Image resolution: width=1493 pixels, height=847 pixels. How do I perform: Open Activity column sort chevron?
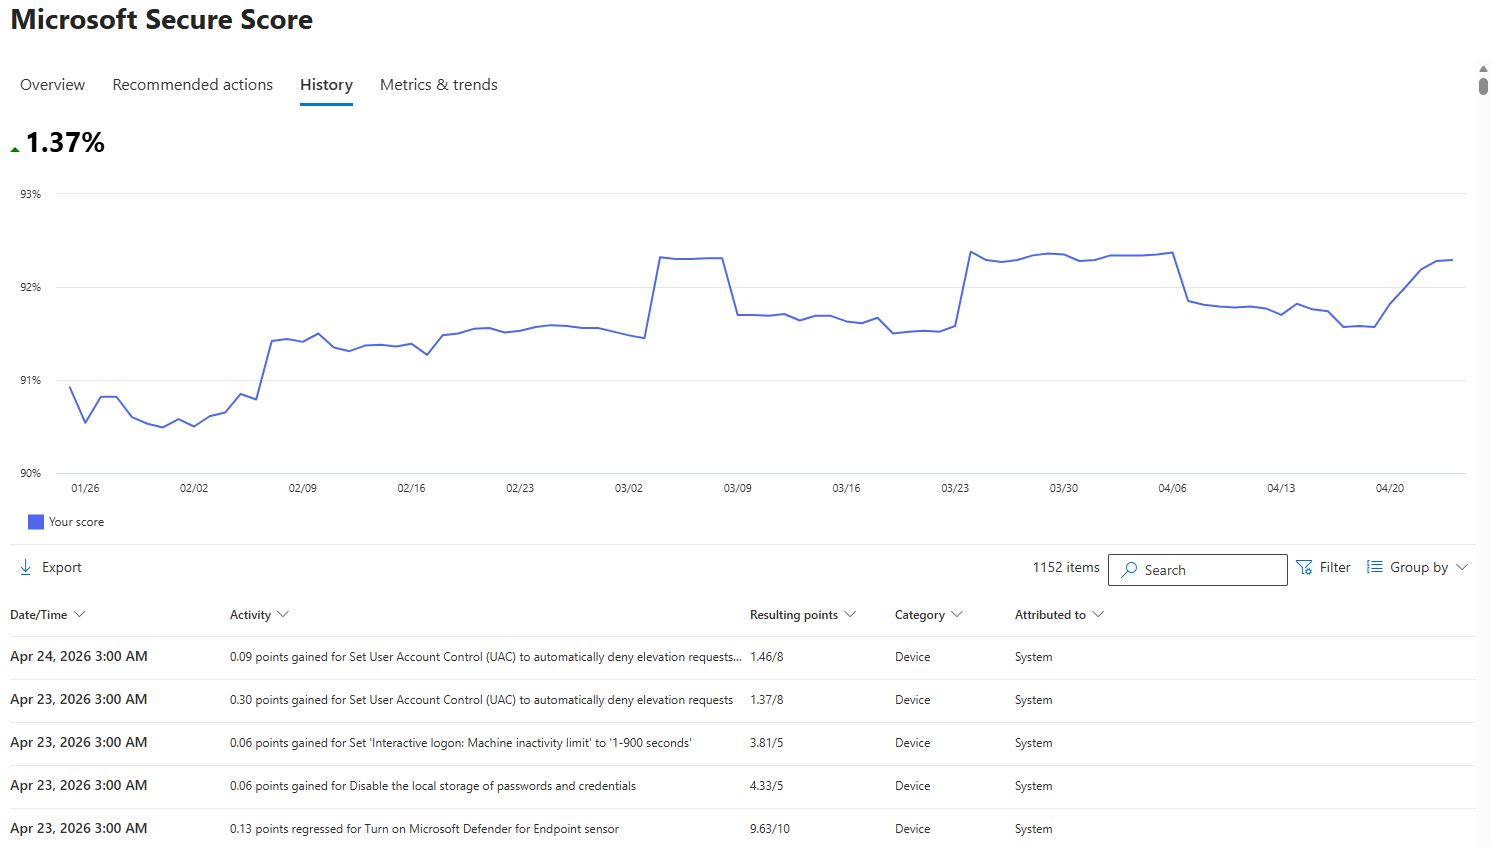283,614
